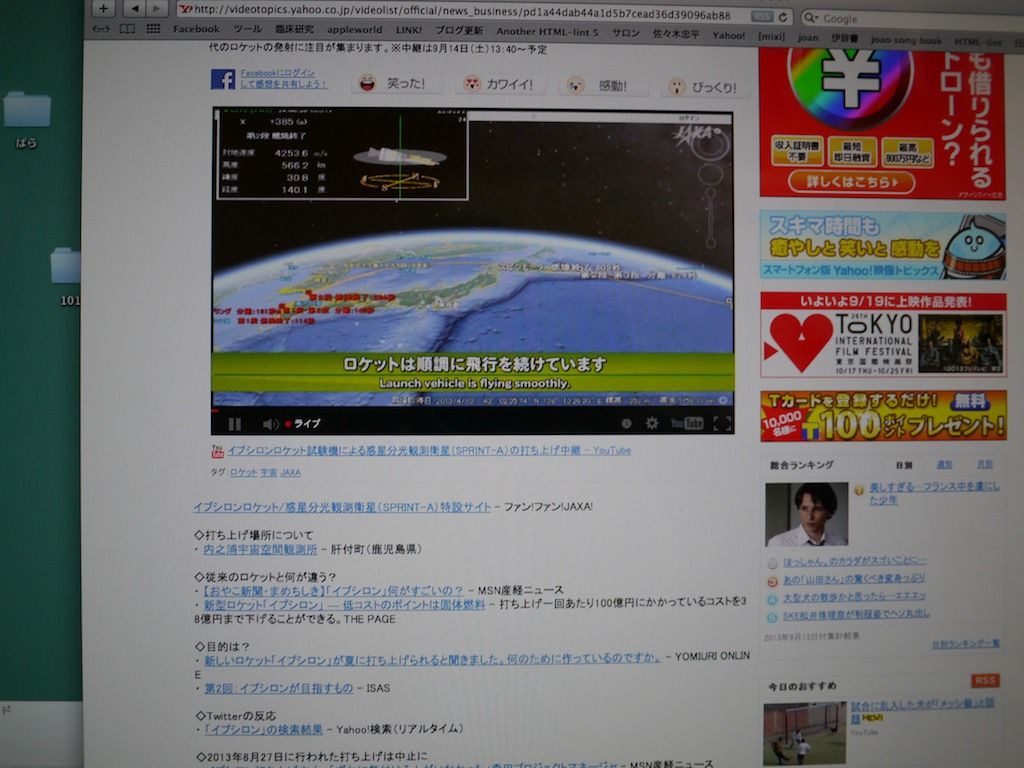Open 内之浦宇宙空間観測所 link

click(260, 549)
